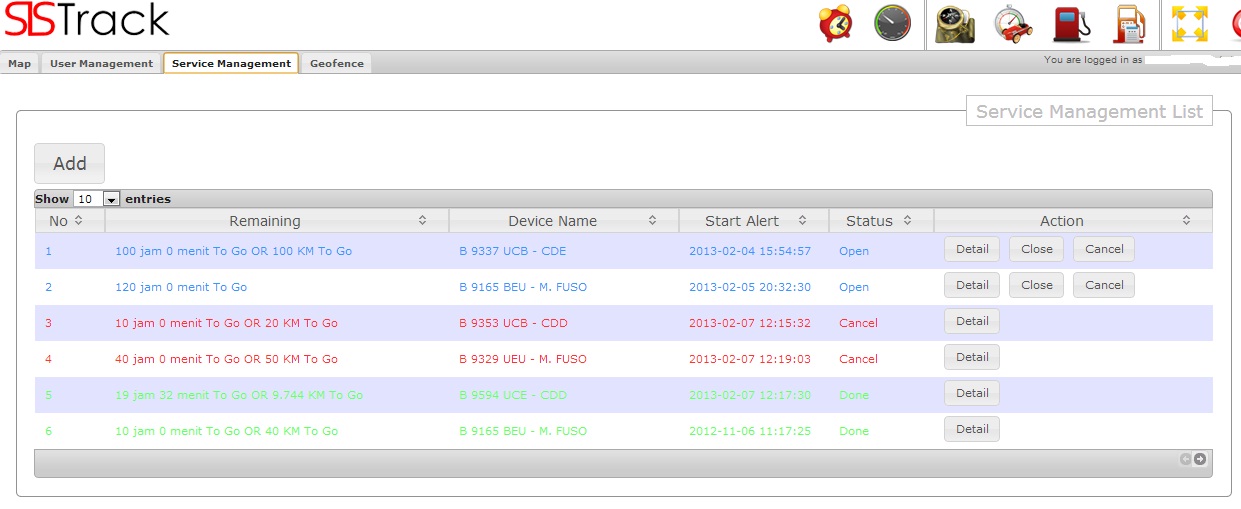Click the stopwatch with red car icon
This screenshot has width=1241, height=509.
pos(1013,24)
